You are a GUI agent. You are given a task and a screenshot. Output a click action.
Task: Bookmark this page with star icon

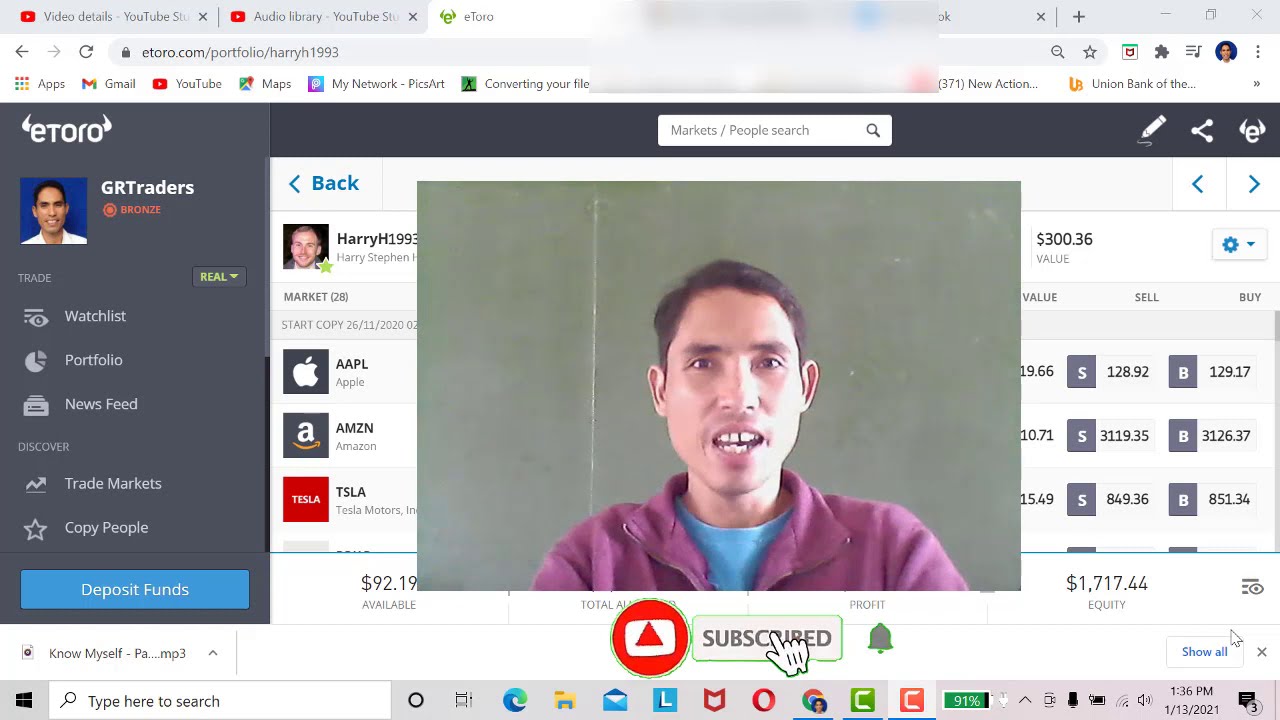(x=1090, y=52)
